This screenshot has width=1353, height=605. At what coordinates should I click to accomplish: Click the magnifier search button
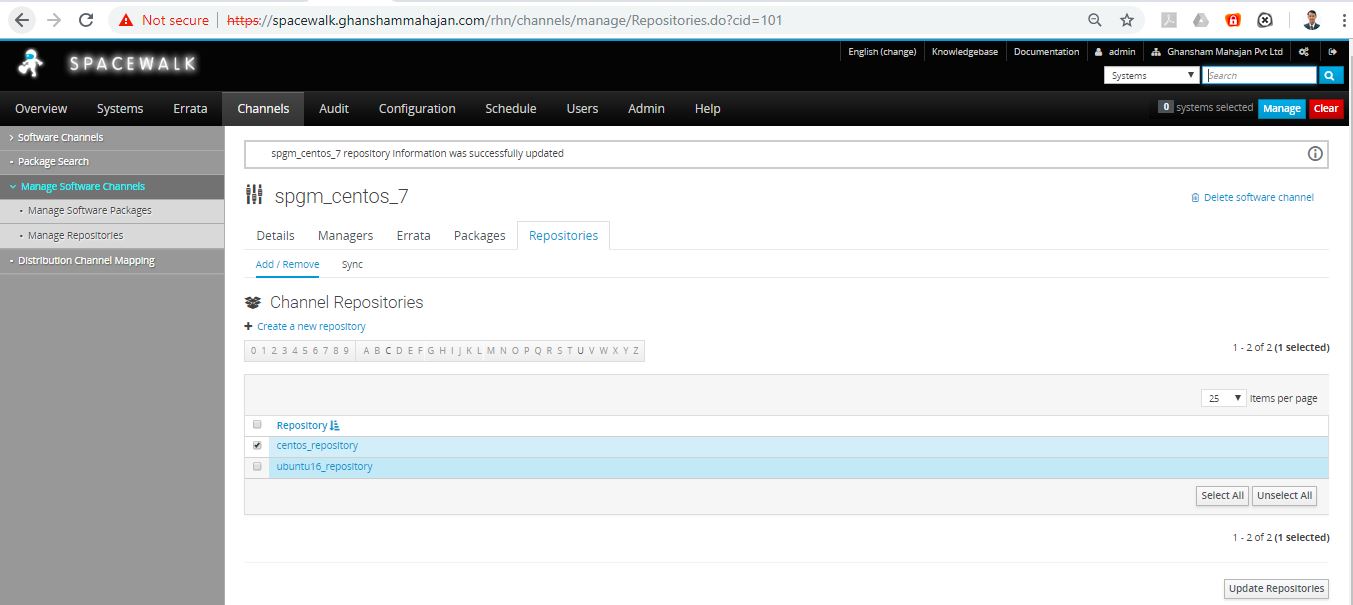pyautogui.click(x=1330, y=76)
